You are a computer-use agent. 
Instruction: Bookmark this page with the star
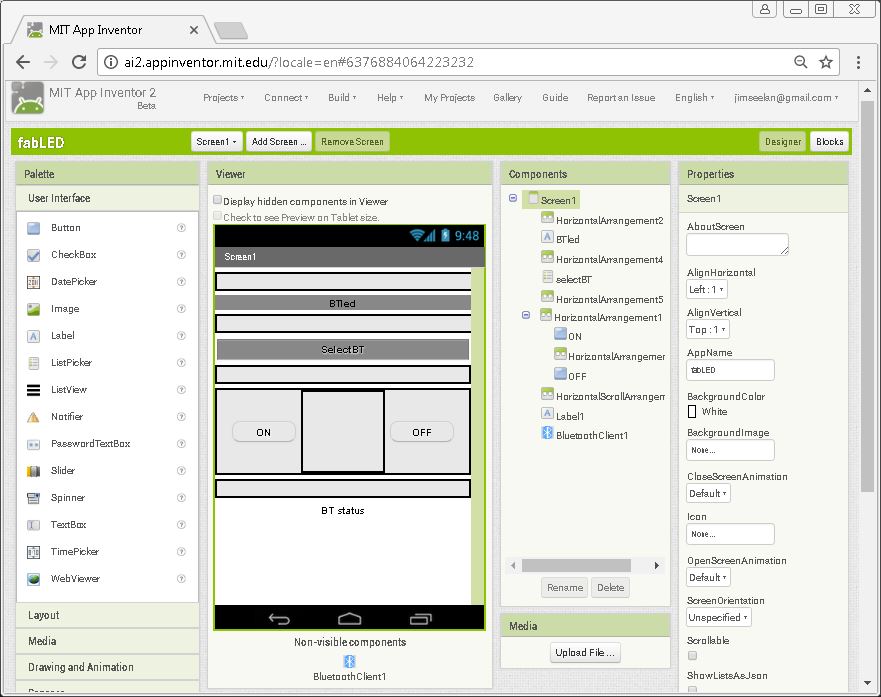[x=825, y=62]
